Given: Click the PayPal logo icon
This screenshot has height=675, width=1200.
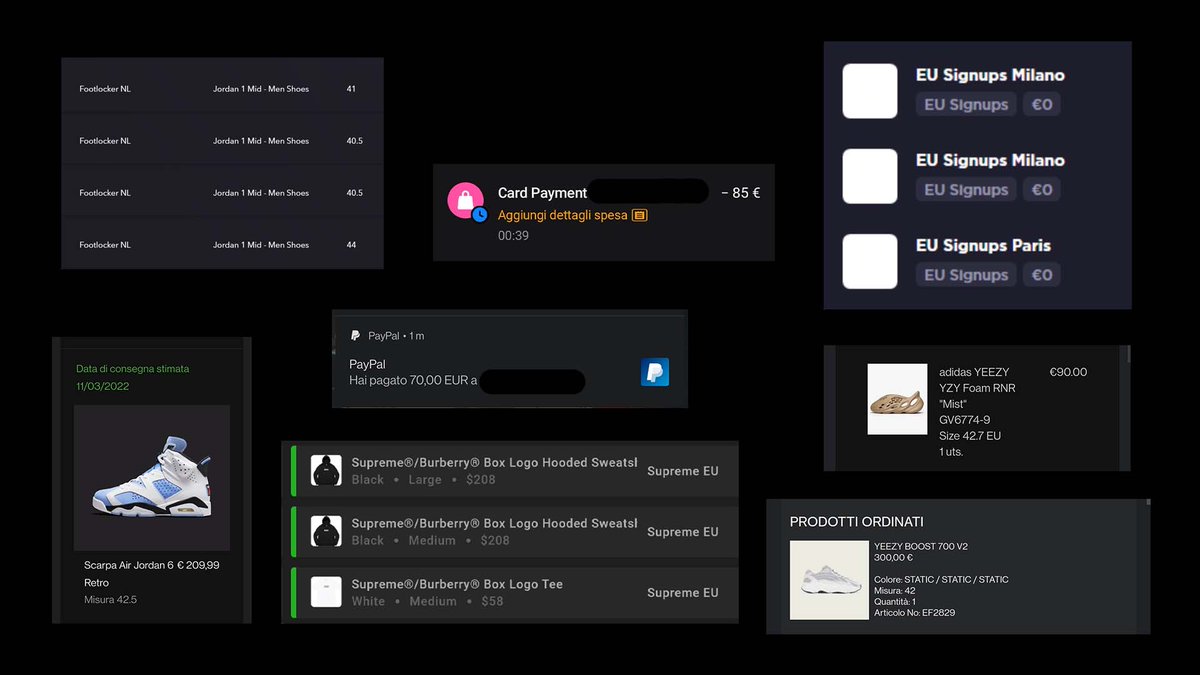Looking at the screenshot, I should tap(655, 370).
